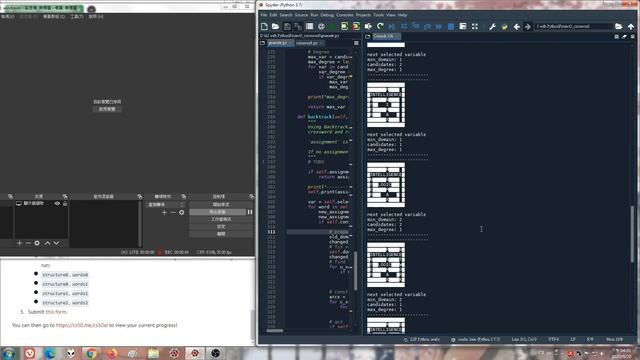Screen dimensions: 640x360
Task: Open the Help menu in Spyder
Action: pos(402,15)
